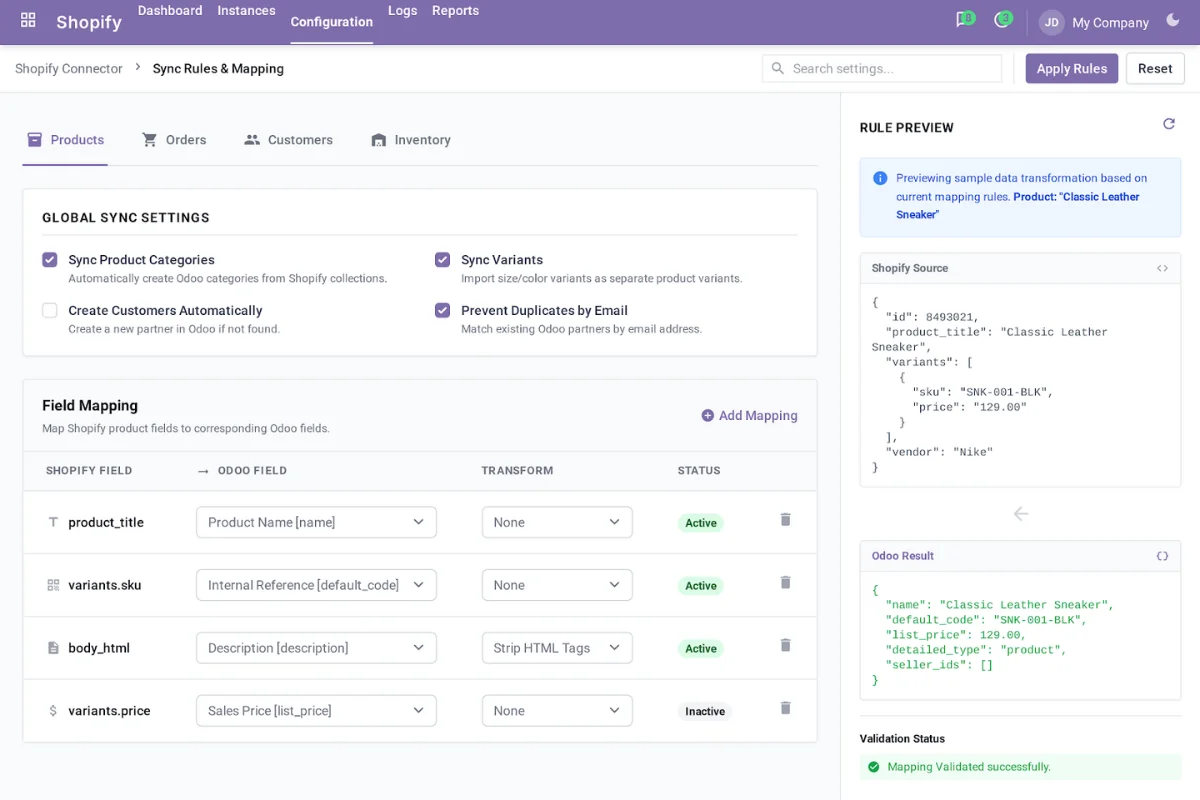
Task: Open Sales Price [list_price] dropdown
Action: 316,711
